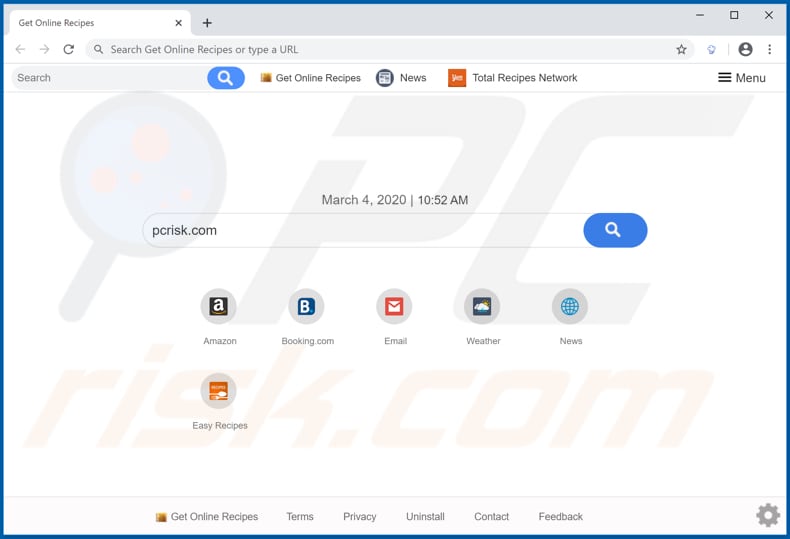Open the hamburger Menu button
This screenshot has height=539, width=790.
point(742,78)
